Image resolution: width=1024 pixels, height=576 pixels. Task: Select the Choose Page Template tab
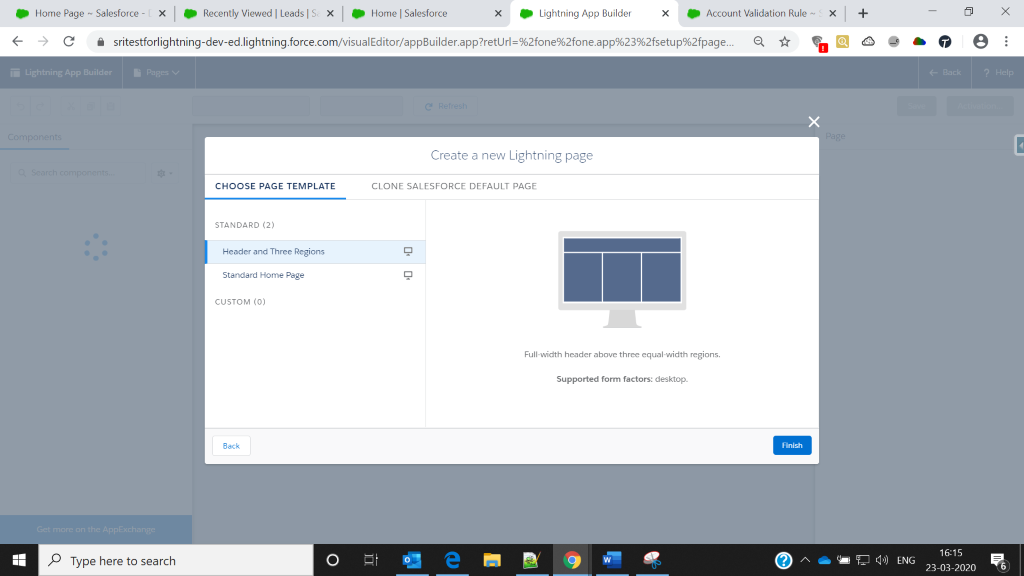pos(275,186)
